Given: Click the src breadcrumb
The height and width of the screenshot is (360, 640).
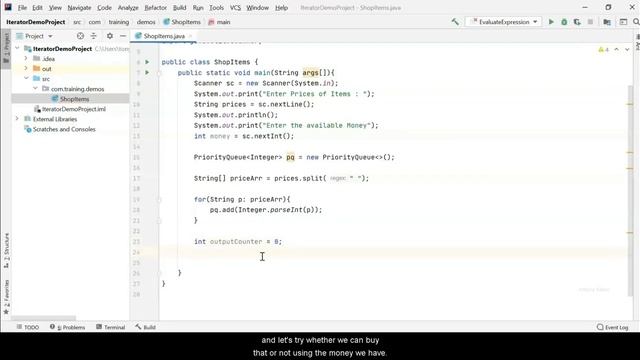Looking at the screenshot, I should tap(77, 22).
